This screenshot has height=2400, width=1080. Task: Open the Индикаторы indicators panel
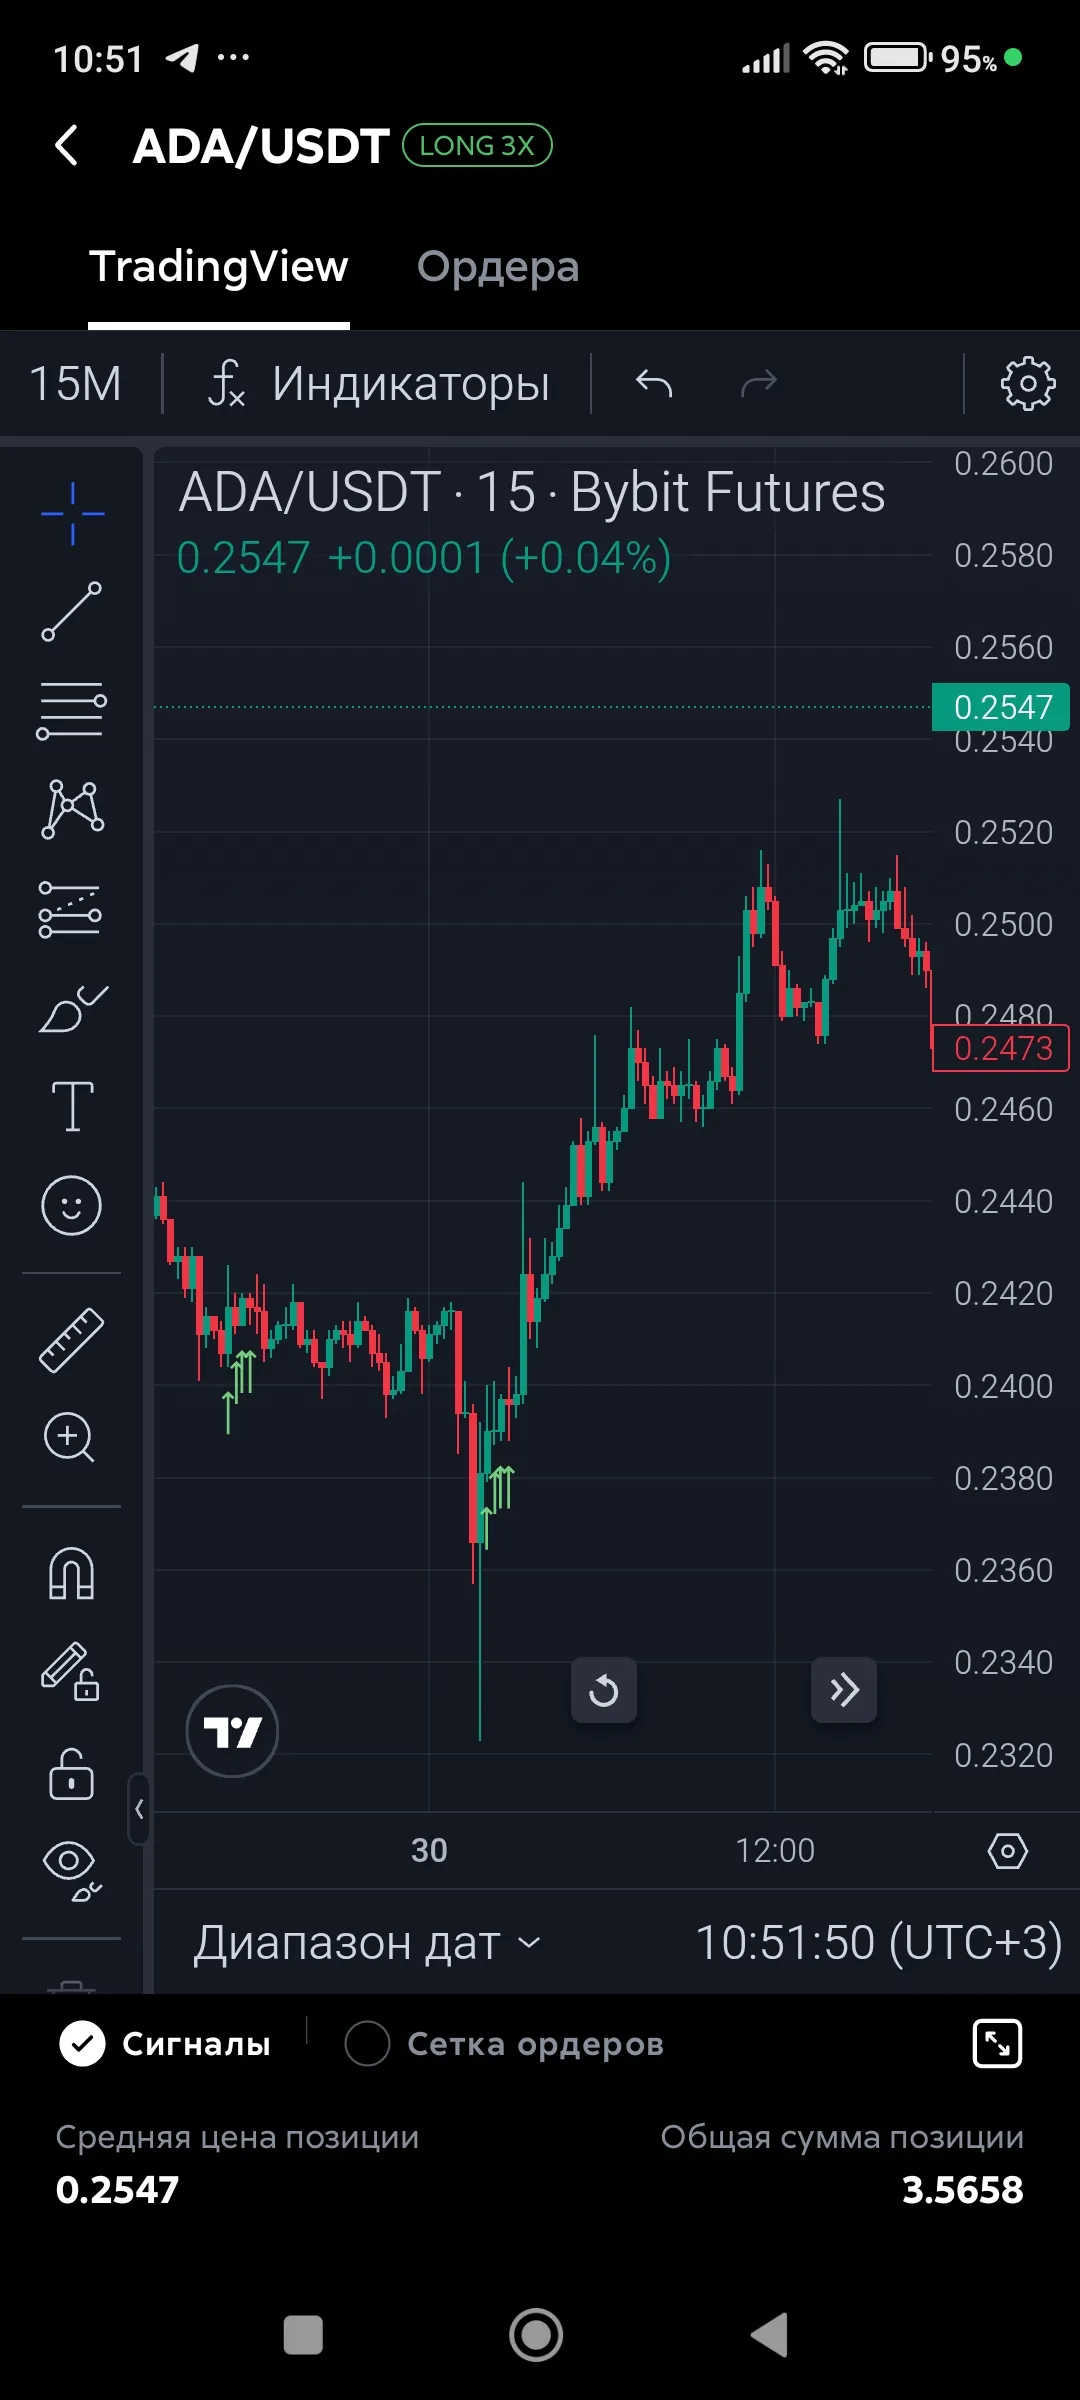pyautogui.click(x=380, y=384)
